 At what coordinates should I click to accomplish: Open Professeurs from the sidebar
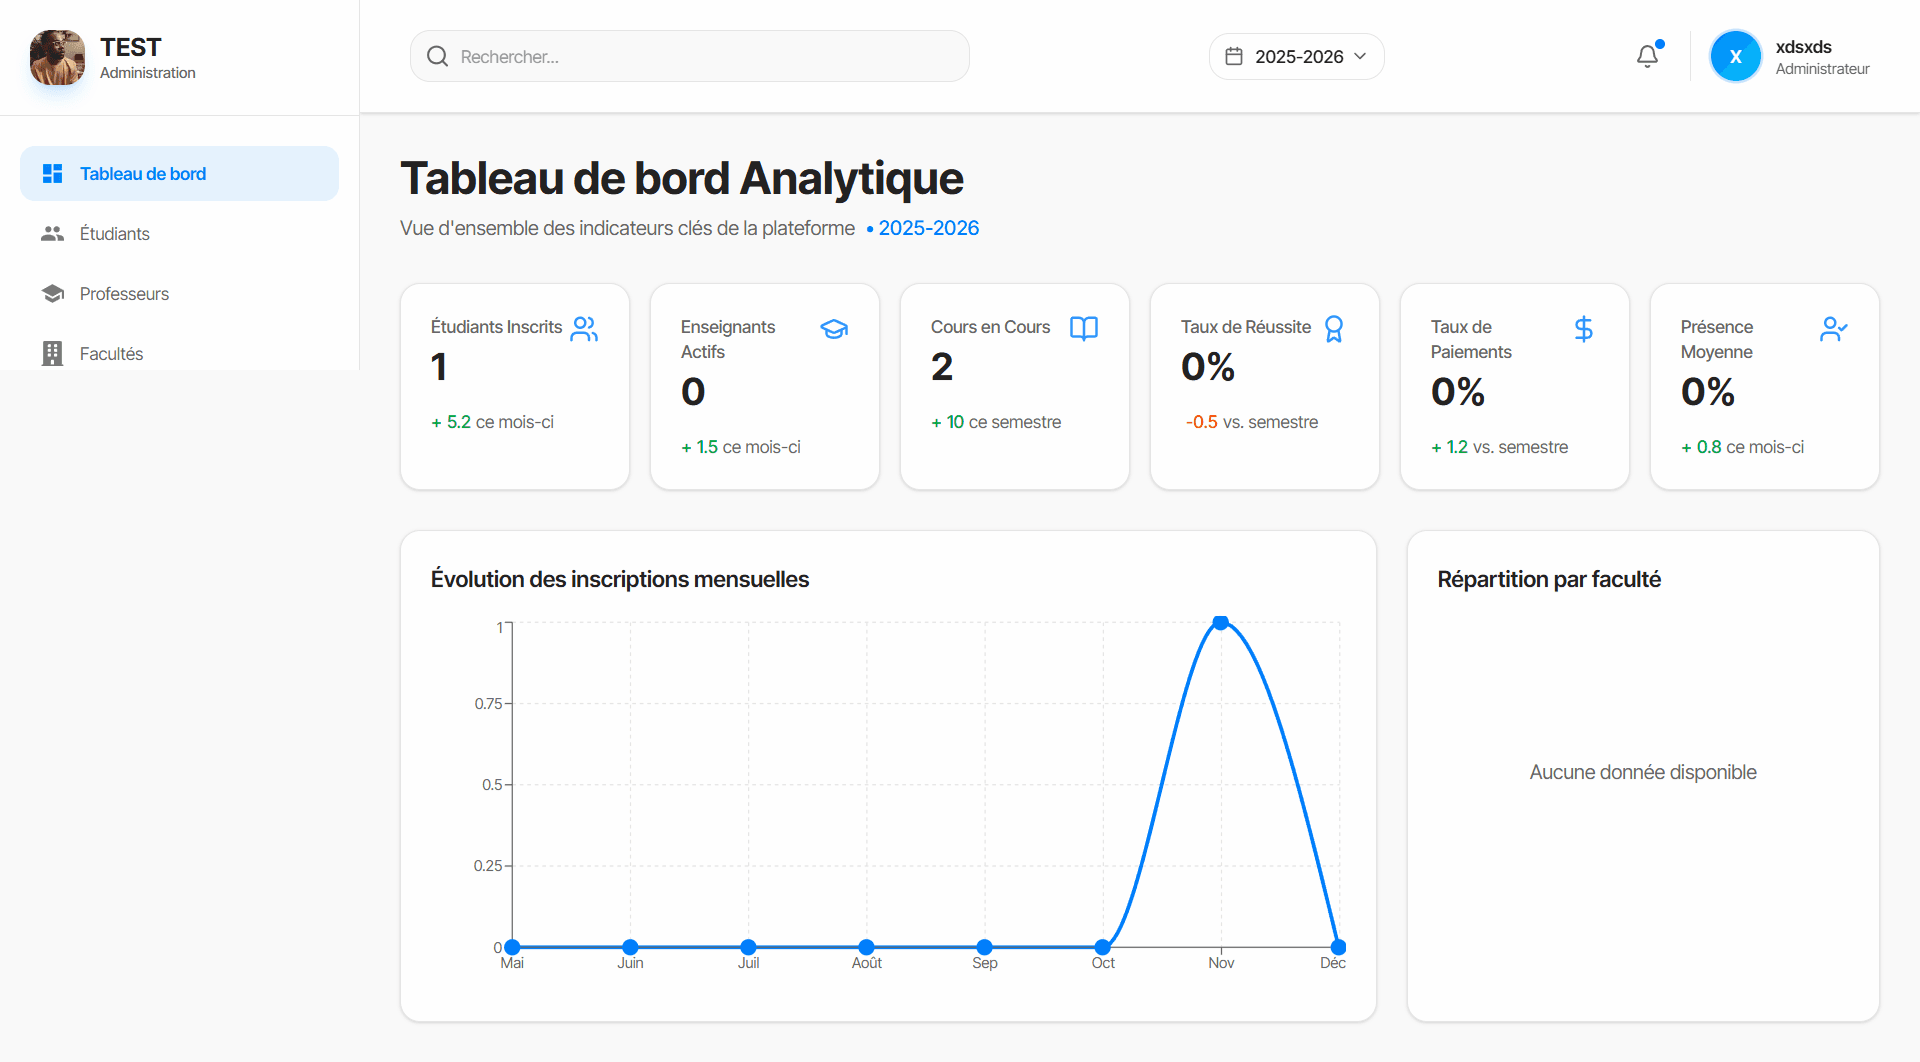click(x=124, y=294)
